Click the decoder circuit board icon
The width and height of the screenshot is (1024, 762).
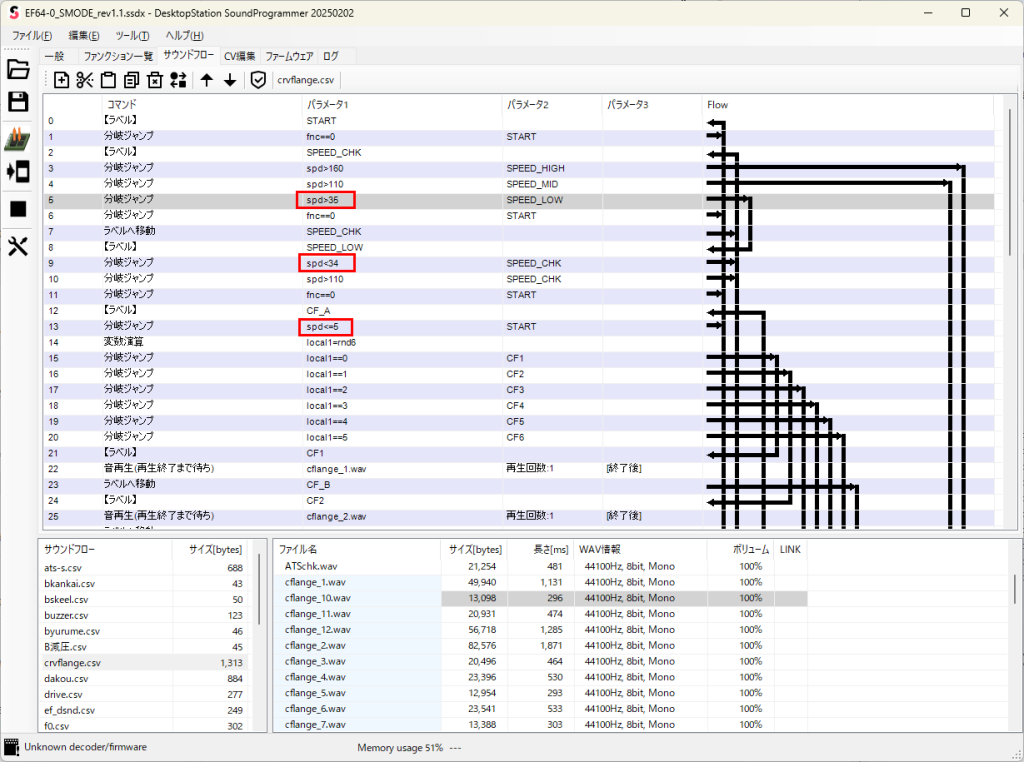(x=18, y=139)
